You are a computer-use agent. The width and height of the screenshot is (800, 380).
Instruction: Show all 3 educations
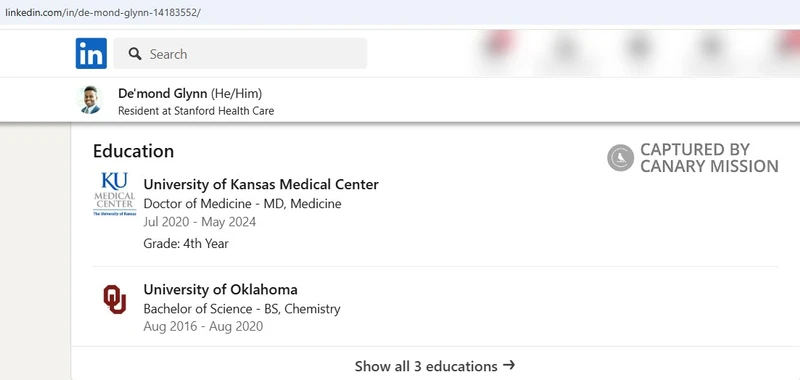pos(435,366)
